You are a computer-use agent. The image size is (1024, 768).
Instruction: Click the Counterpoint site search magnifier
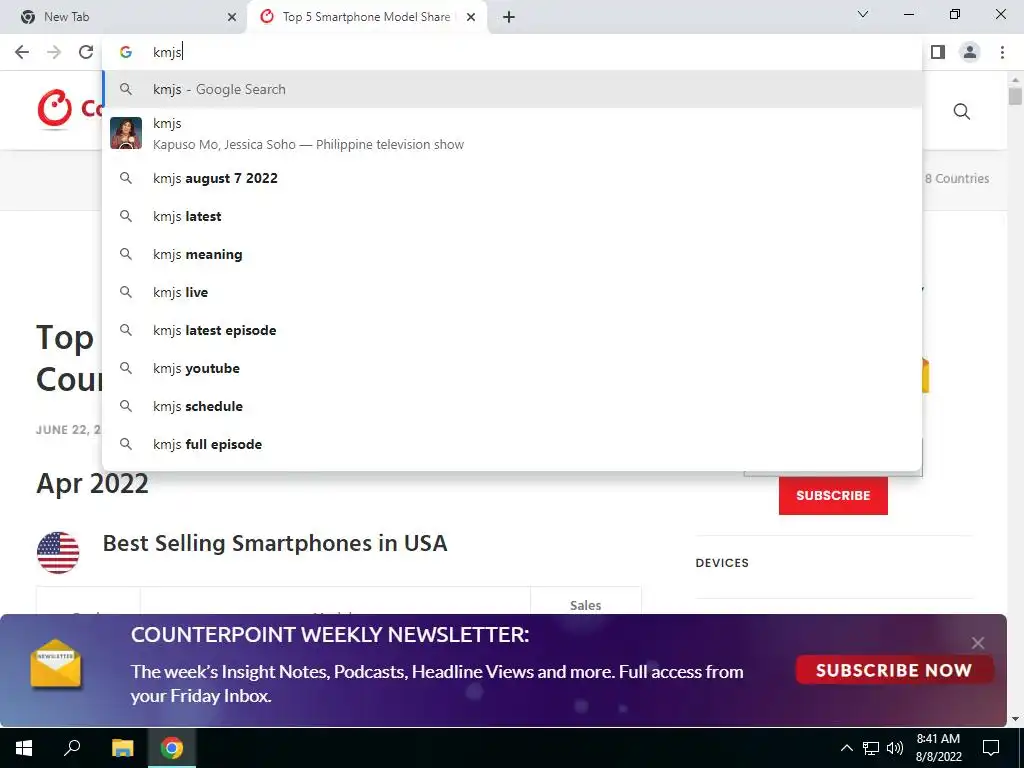[961, 112]
